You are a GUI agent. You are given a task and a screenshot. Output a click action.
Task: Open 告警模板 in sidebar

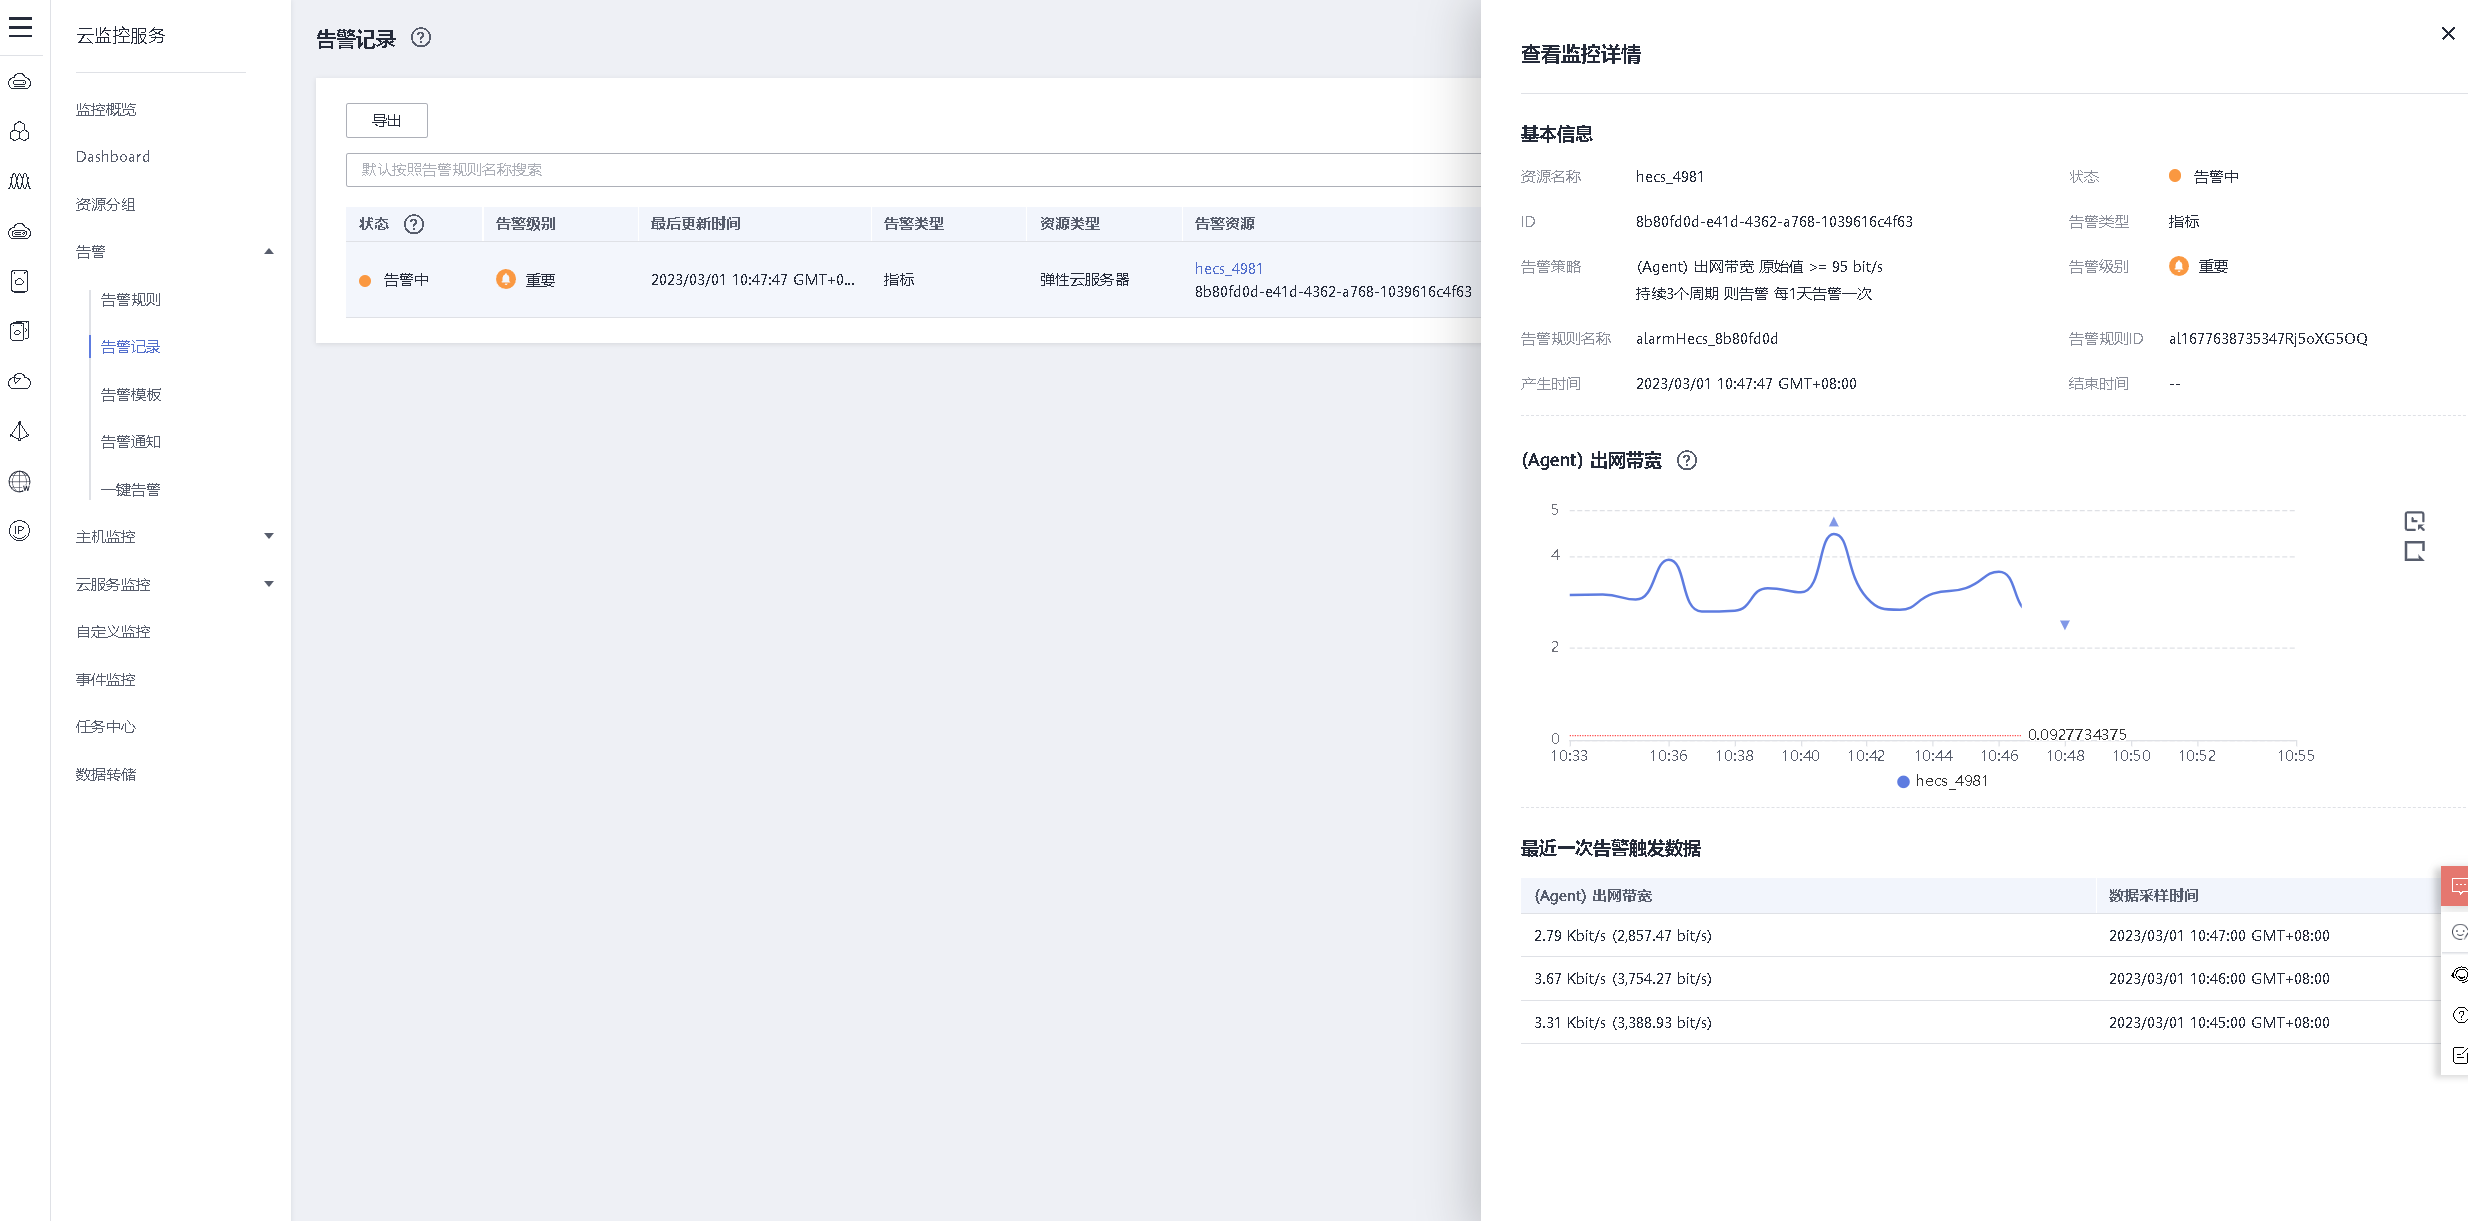131,395
